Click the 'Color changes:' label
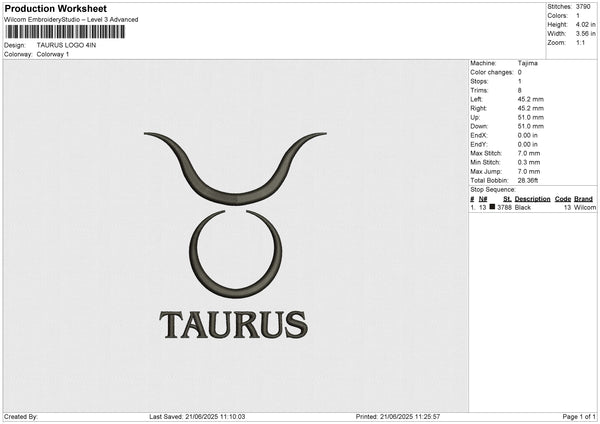Viewport: 600px width, 424px height. 491,72
